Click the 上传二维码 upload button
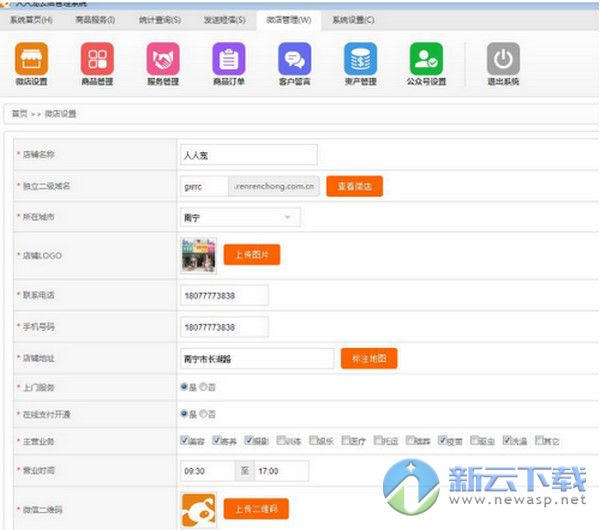This screenshot has width=600, height=530. tap(256, 509)
